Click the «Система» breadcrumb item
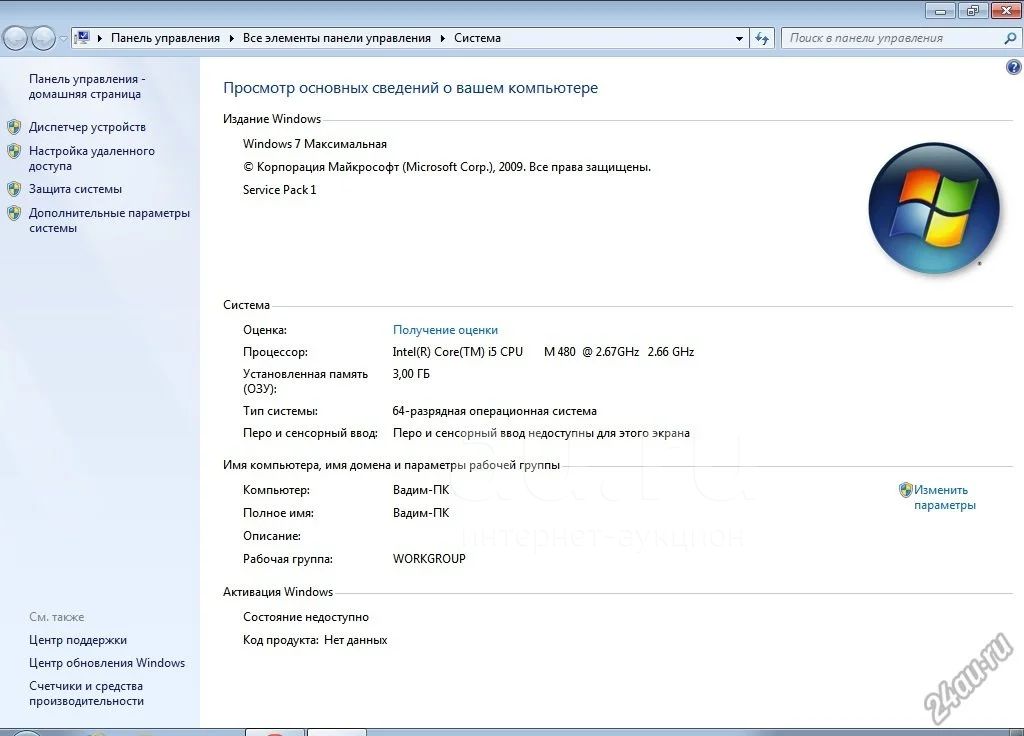 pyautogui.click(x=477, y=38)
